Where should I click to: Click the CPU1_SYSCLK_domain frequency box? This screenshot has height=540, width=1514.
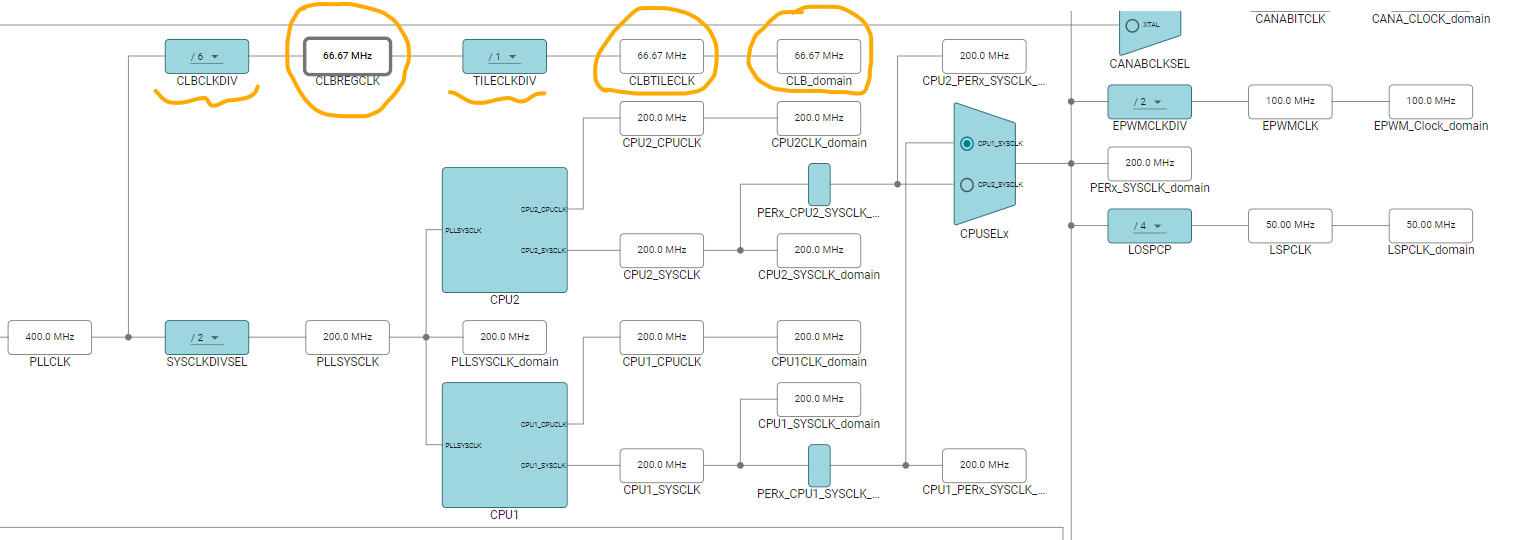click(x=819, y=399)
